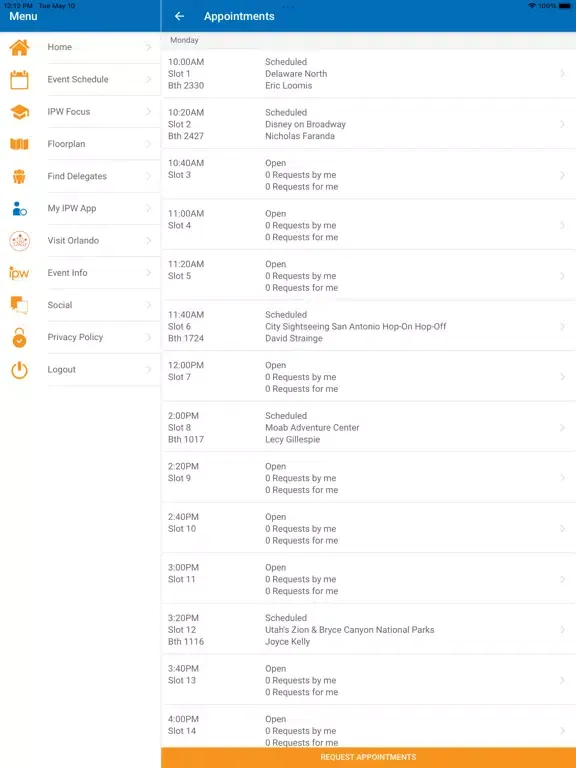Open the Home menu item
The height and width of the screenshot is (768, 576).
coord(80,48)
